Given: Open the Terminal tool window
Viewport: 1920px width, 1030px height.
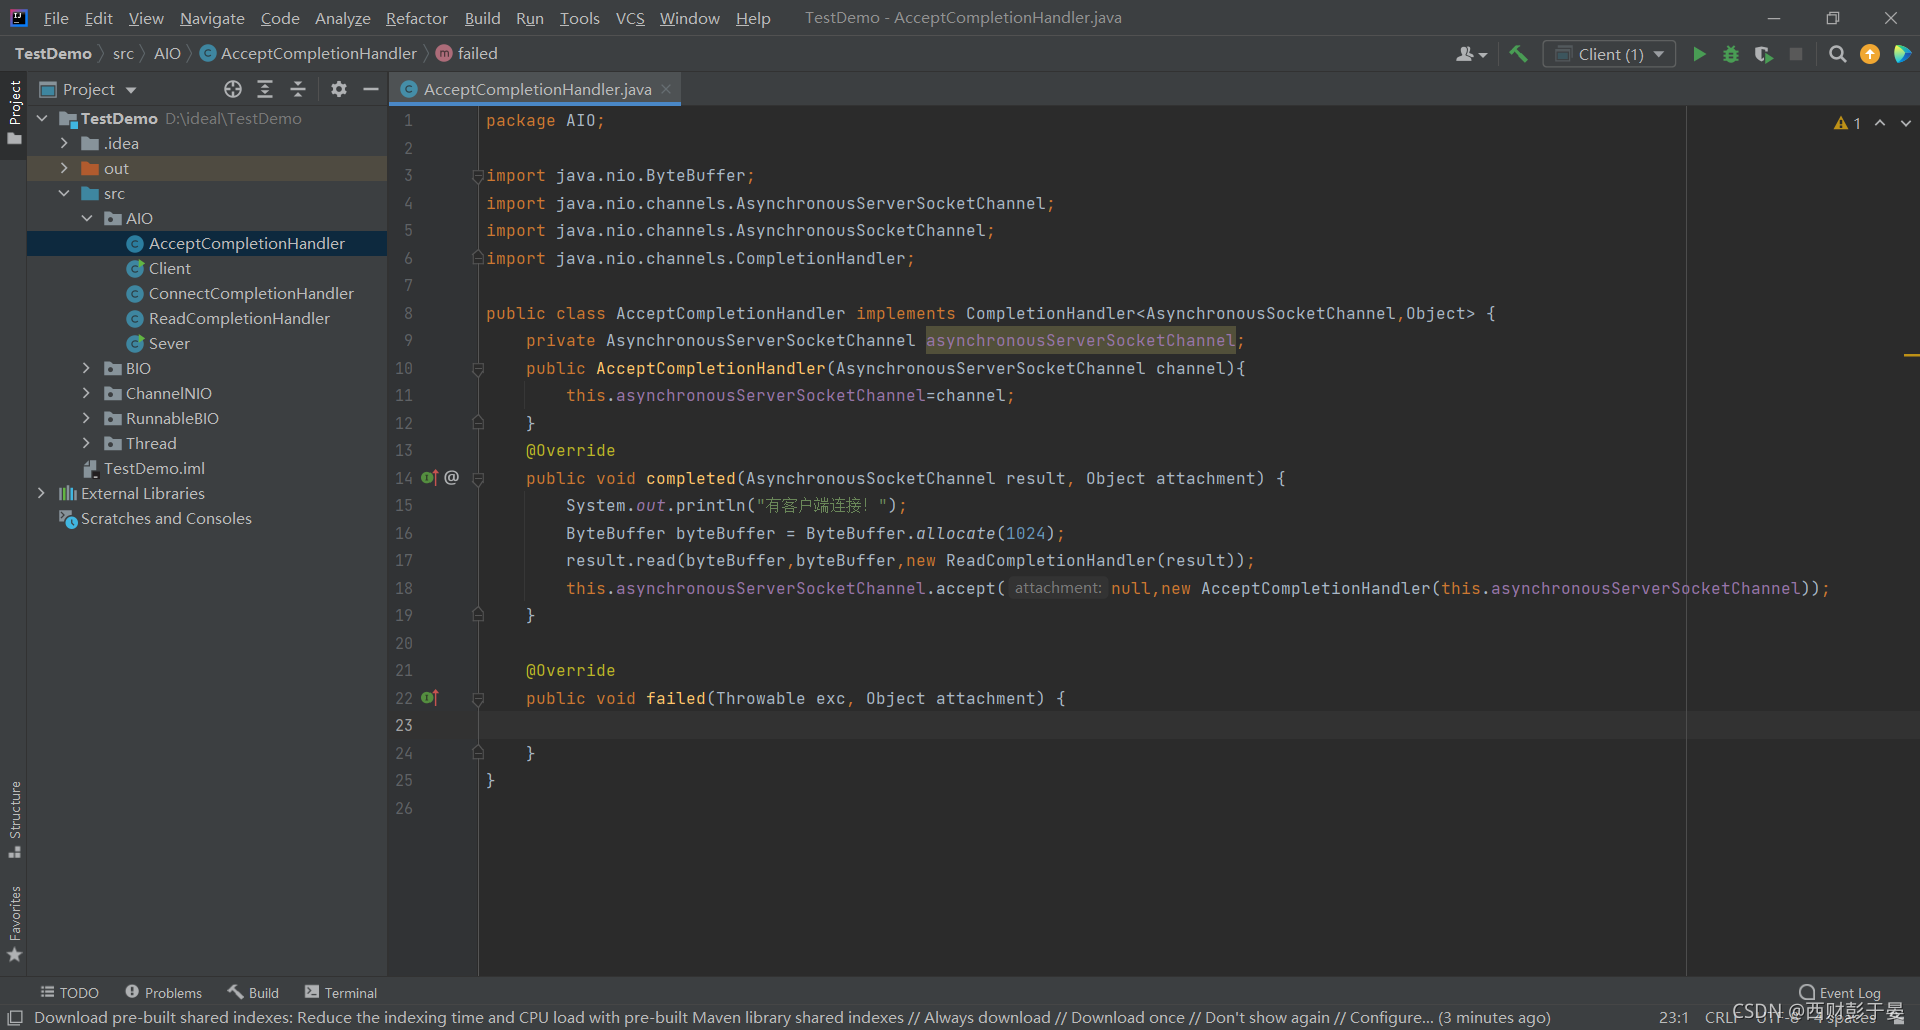Looking at the screenshot, I should (341, 992).
